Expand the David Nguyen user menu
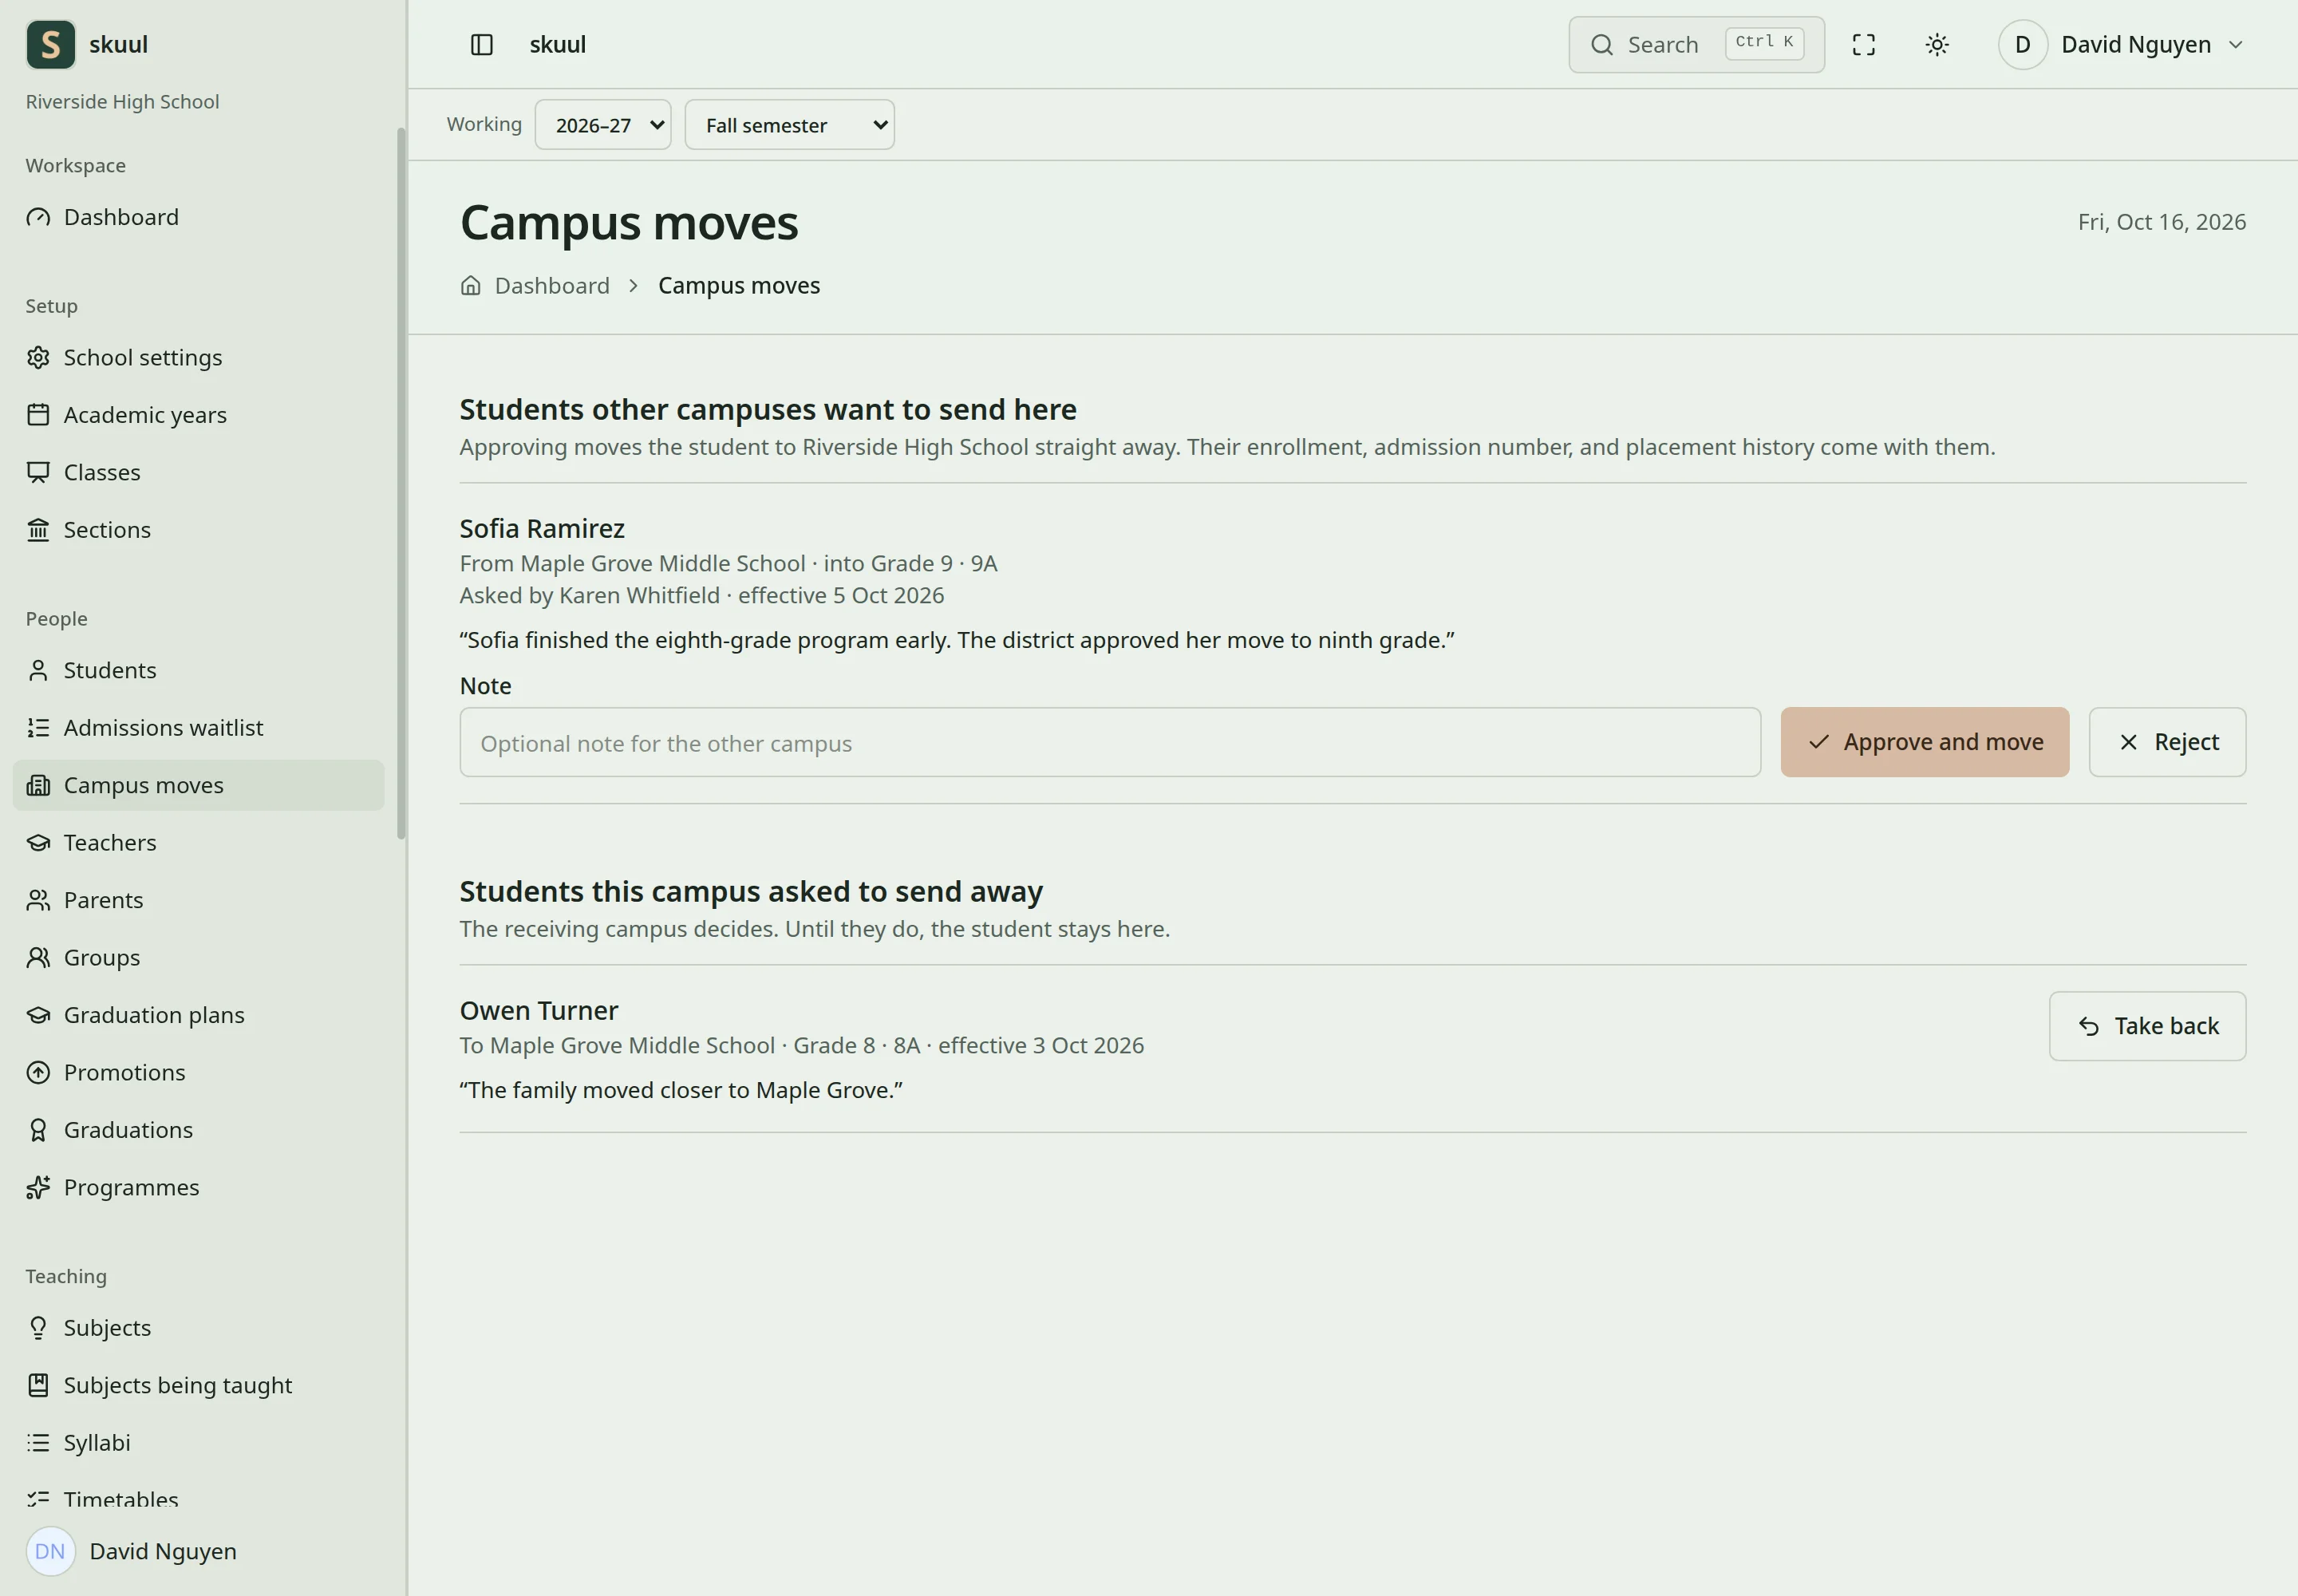 pyautogui.click(x=2122, y=45)
